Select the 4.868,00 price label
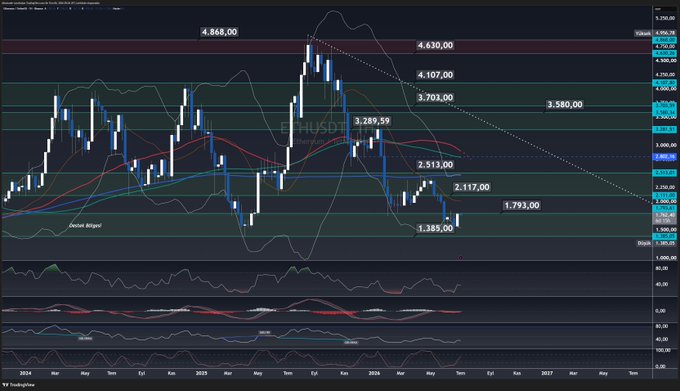This screenshot has height=391, width=680. pos(219,32)
